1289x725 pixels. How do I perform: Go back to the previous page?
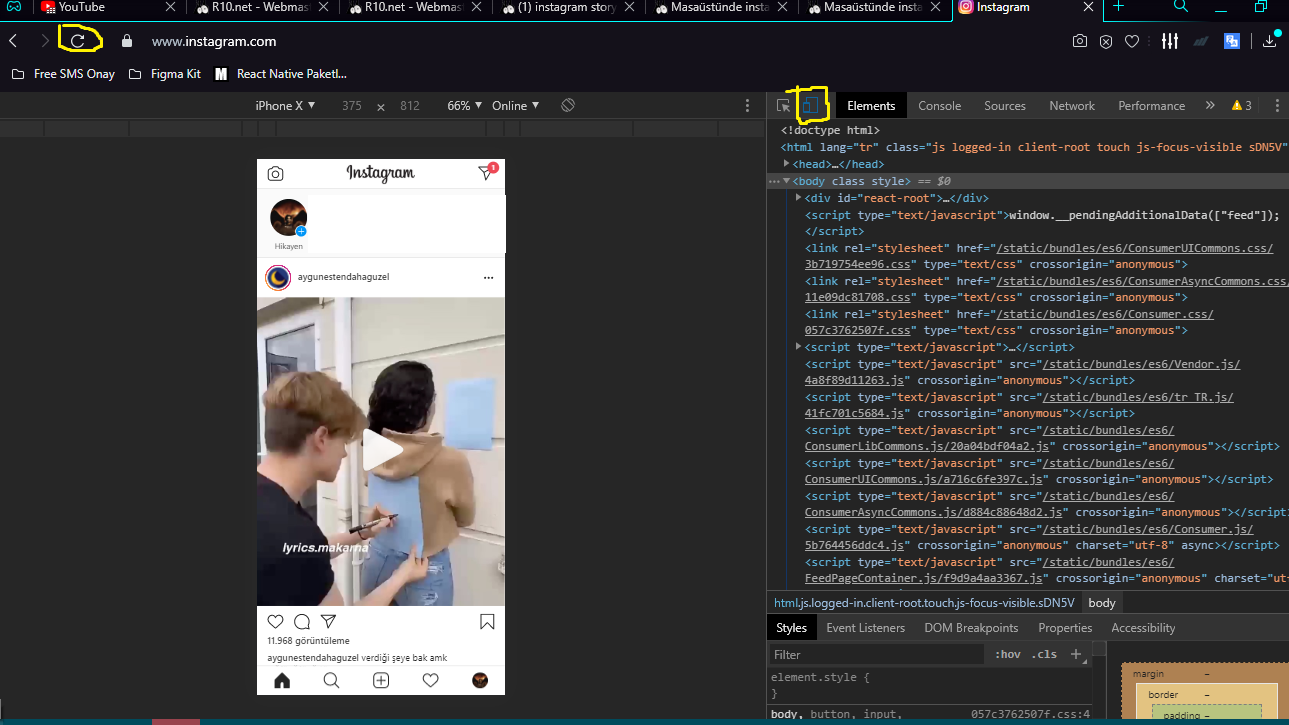(13, 41)
